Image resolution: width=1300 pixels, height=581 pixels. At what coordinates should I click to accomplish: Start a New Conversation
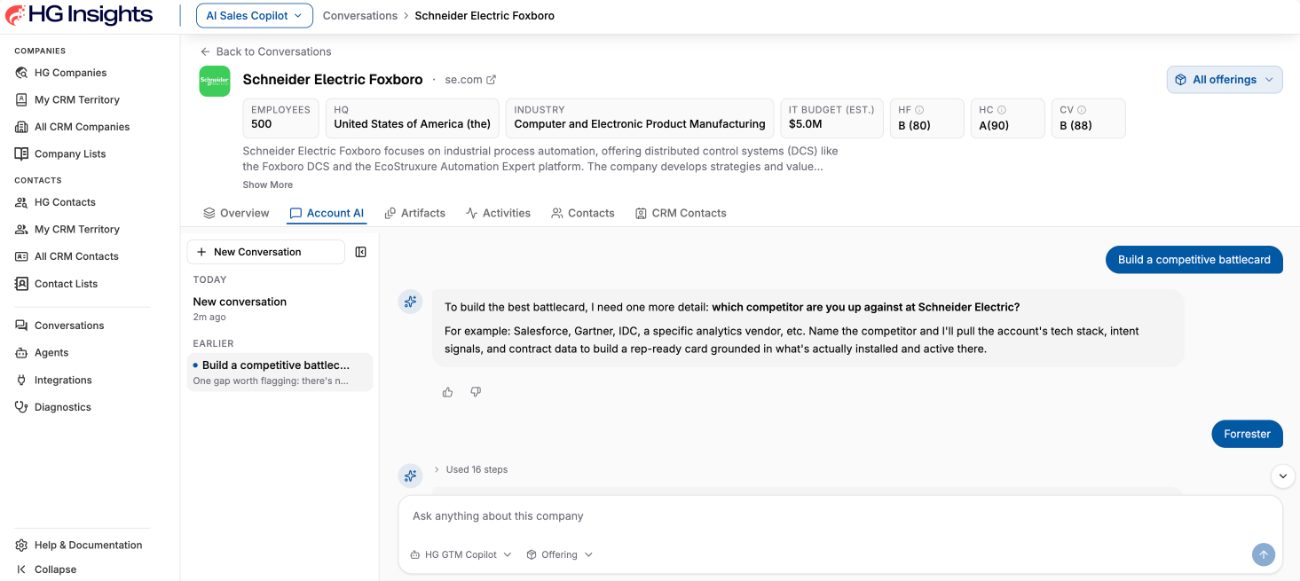(x=266, y=252)
